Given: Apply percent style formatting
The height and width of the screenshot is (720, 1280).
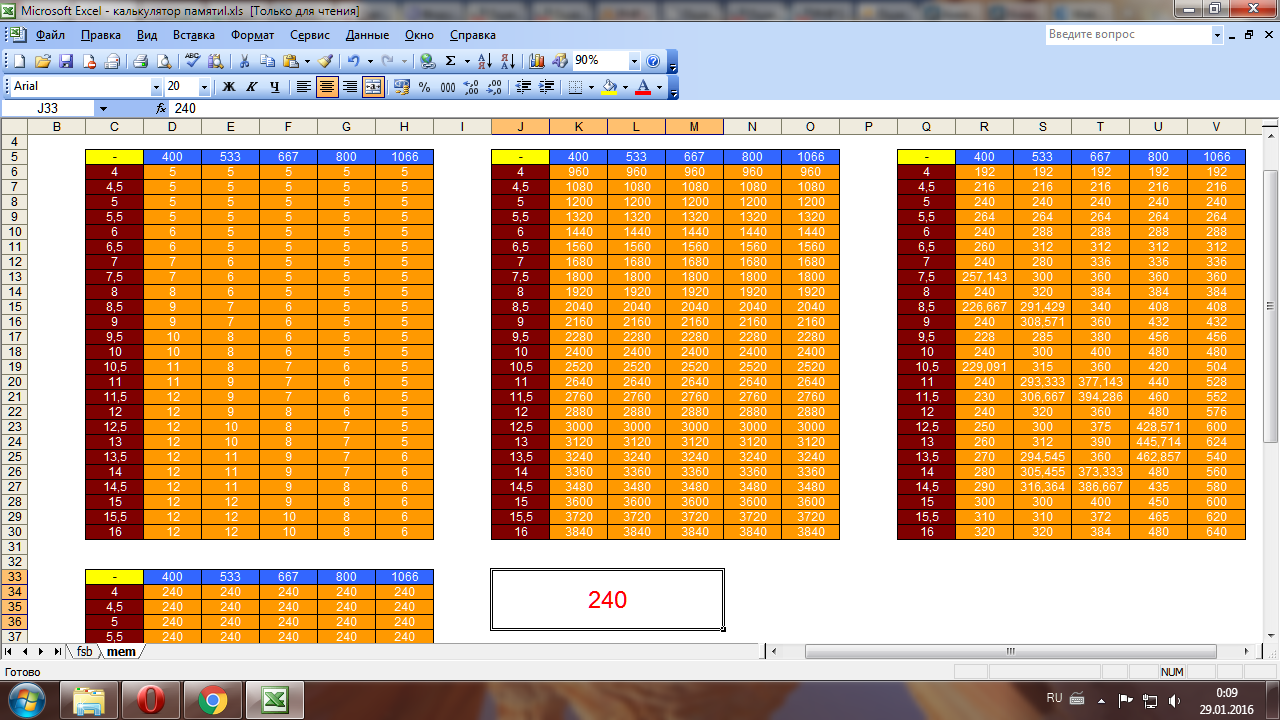Looking at the screenshot, I should 424,87.
